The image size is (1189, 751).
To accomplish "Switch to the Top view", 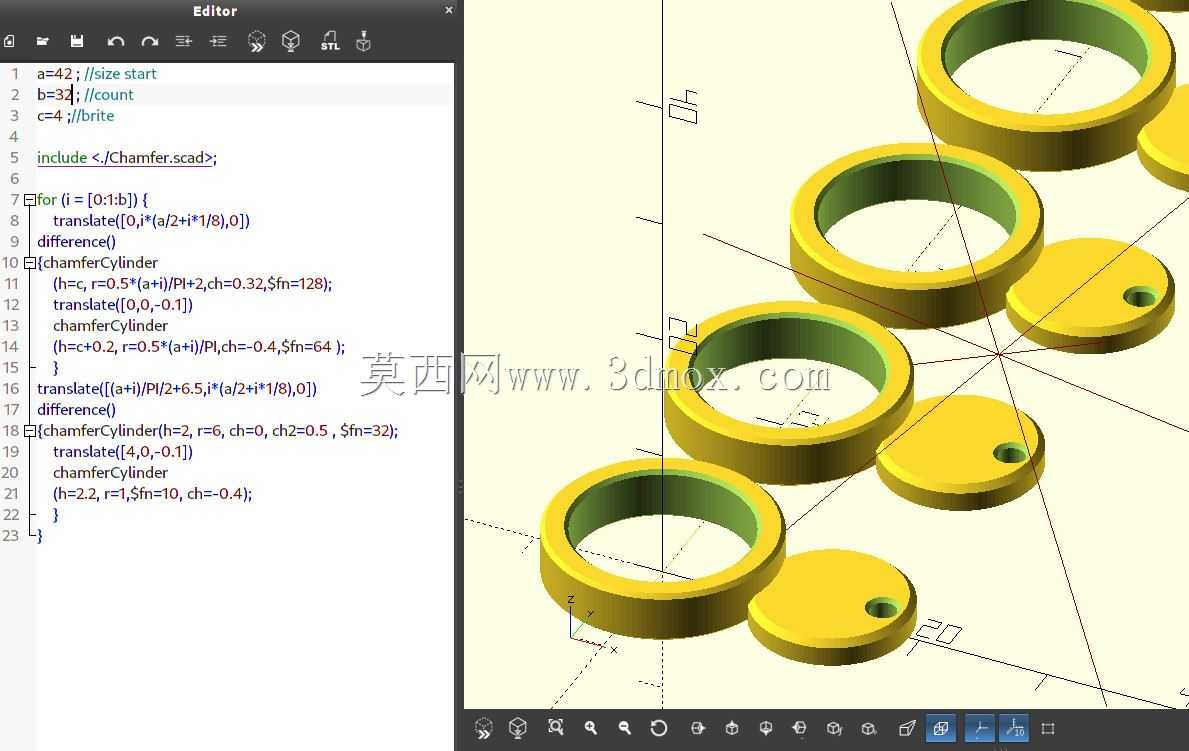I will (732, 728).
